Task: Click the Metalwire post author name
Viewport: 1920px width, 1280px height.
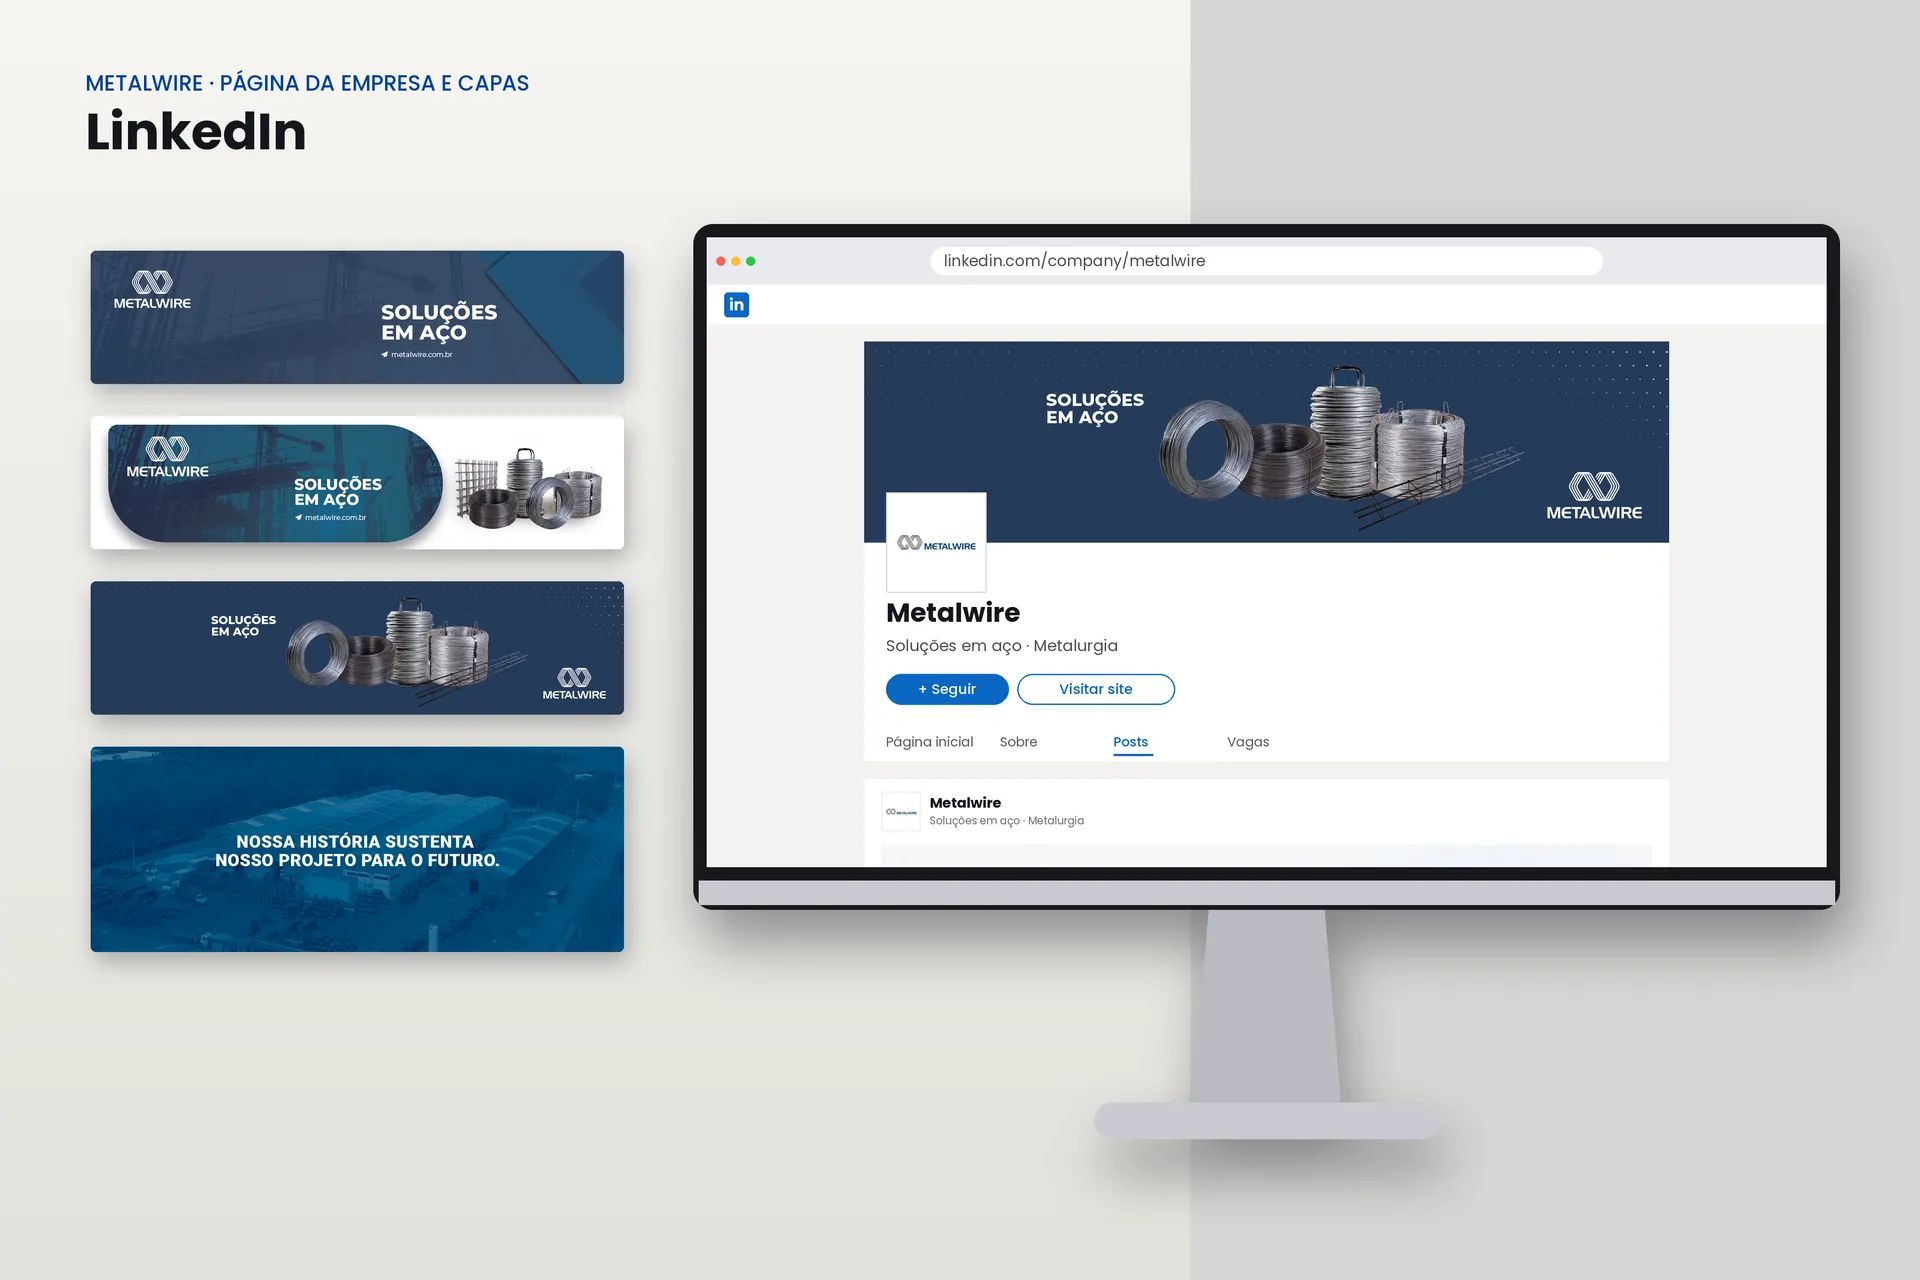Action: [965, 802]
